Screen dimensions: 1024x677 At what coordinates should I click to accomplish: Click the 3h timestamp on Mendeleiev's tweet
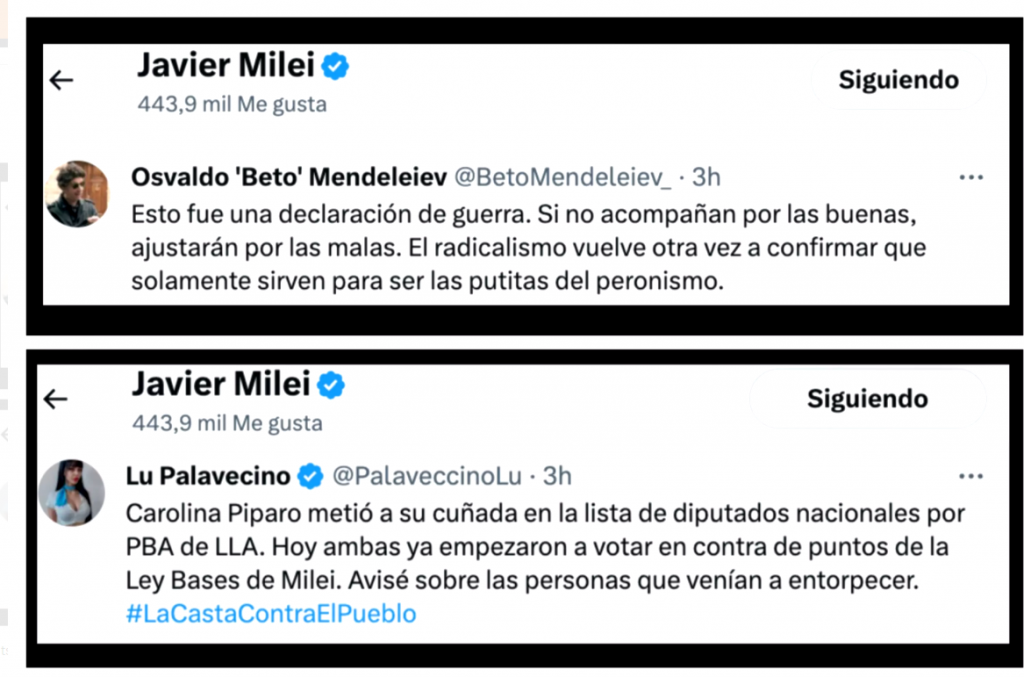[706, 177]
